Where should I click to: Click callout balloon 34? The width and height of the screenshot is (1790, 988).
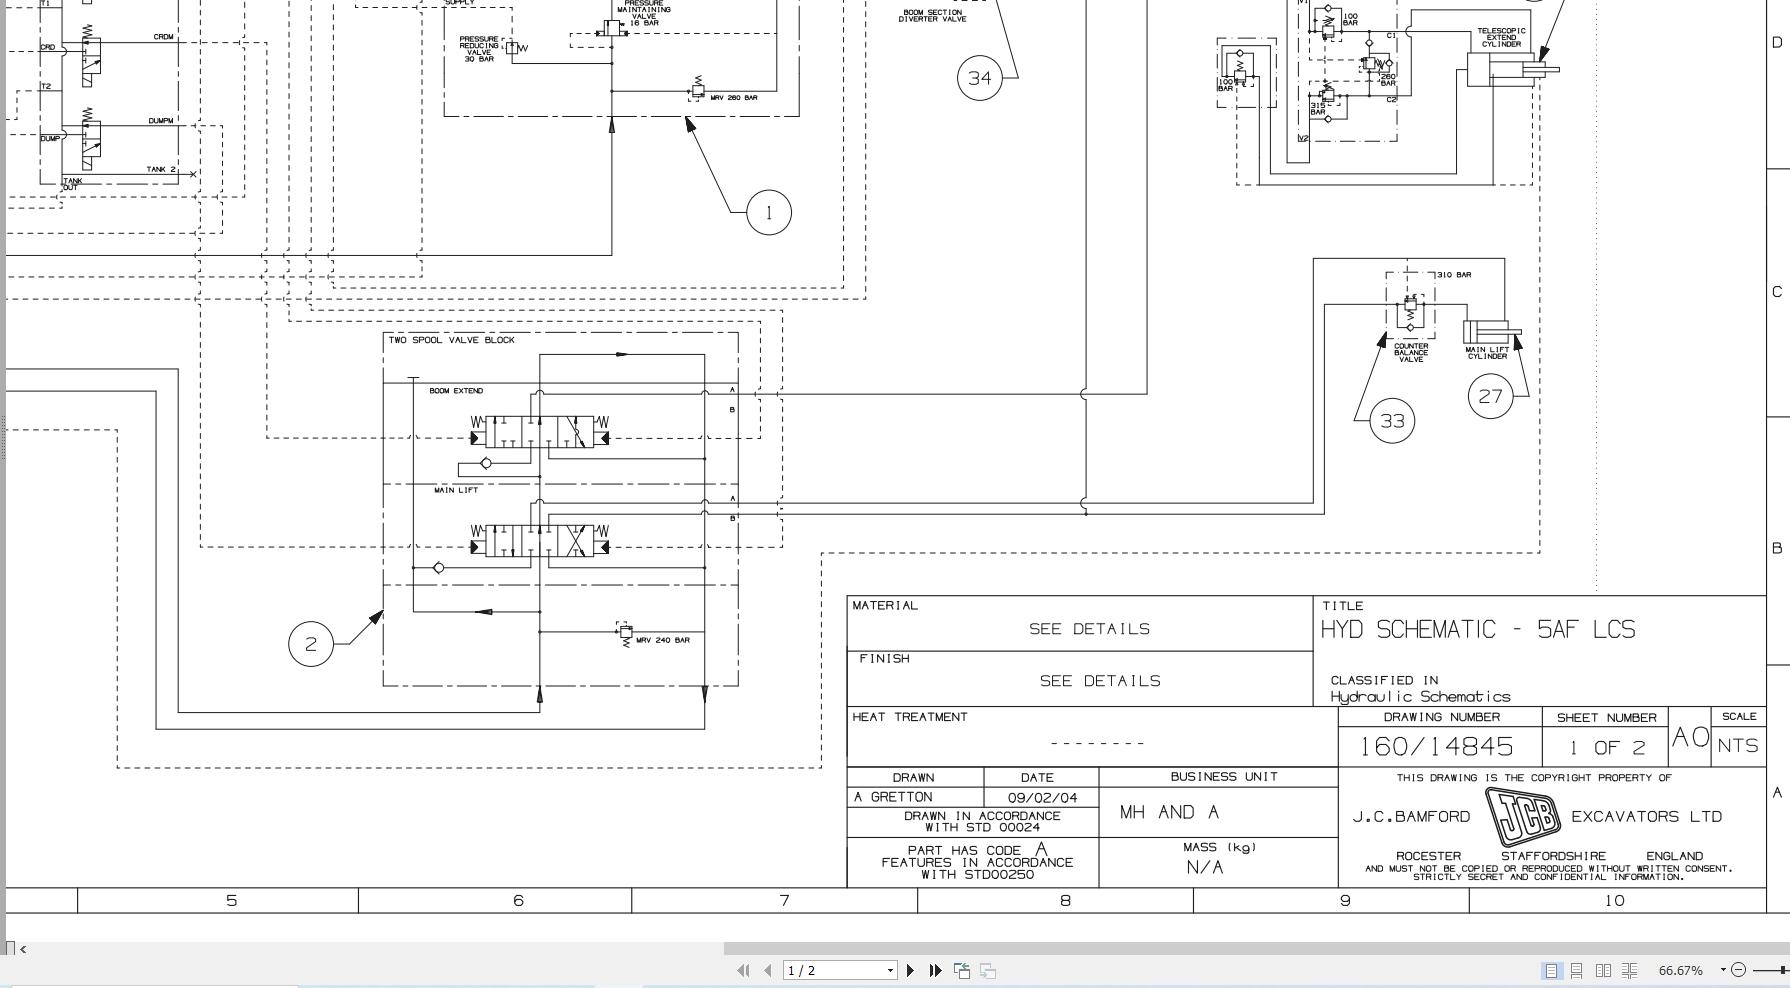pos(979,77)
